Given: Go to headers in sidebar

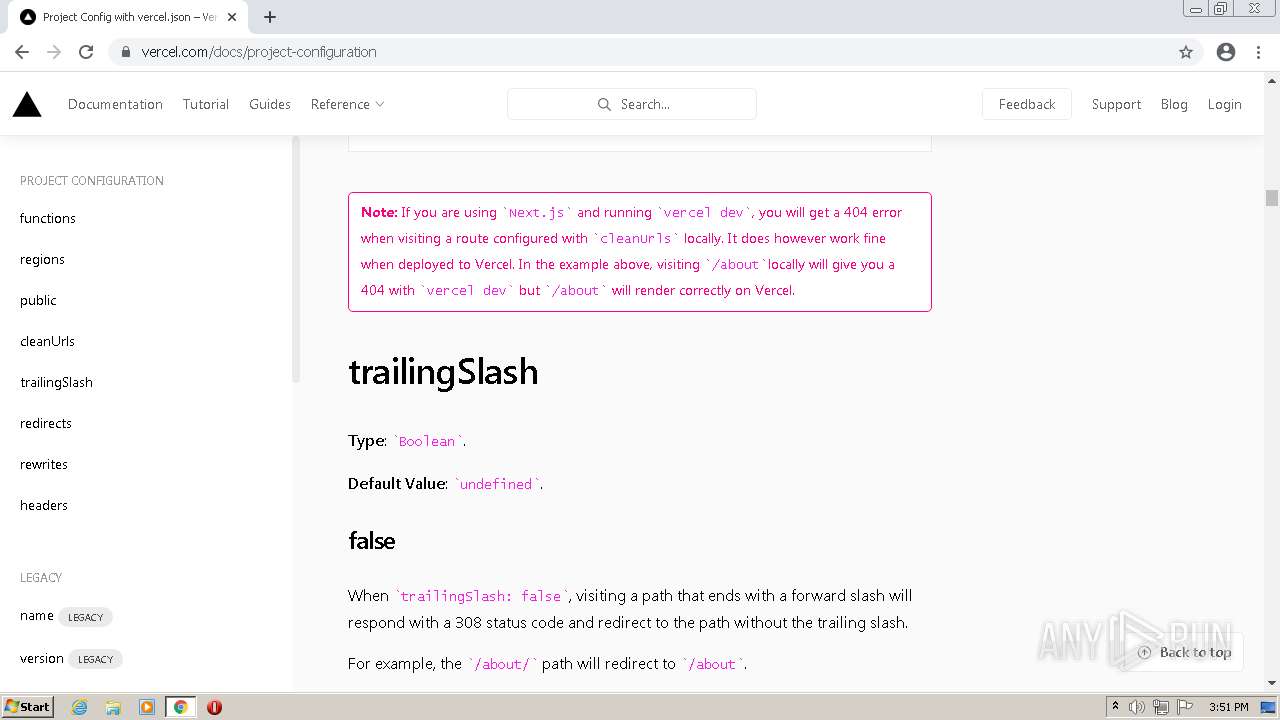Looking at the screenshot, I should coord(44,505).
